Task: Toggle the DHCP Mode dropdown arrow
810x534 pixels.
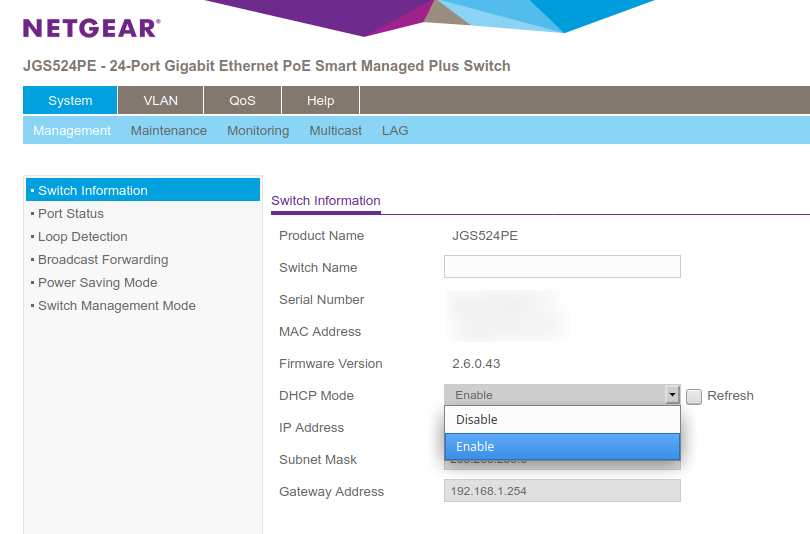Action: click(672, 395)
